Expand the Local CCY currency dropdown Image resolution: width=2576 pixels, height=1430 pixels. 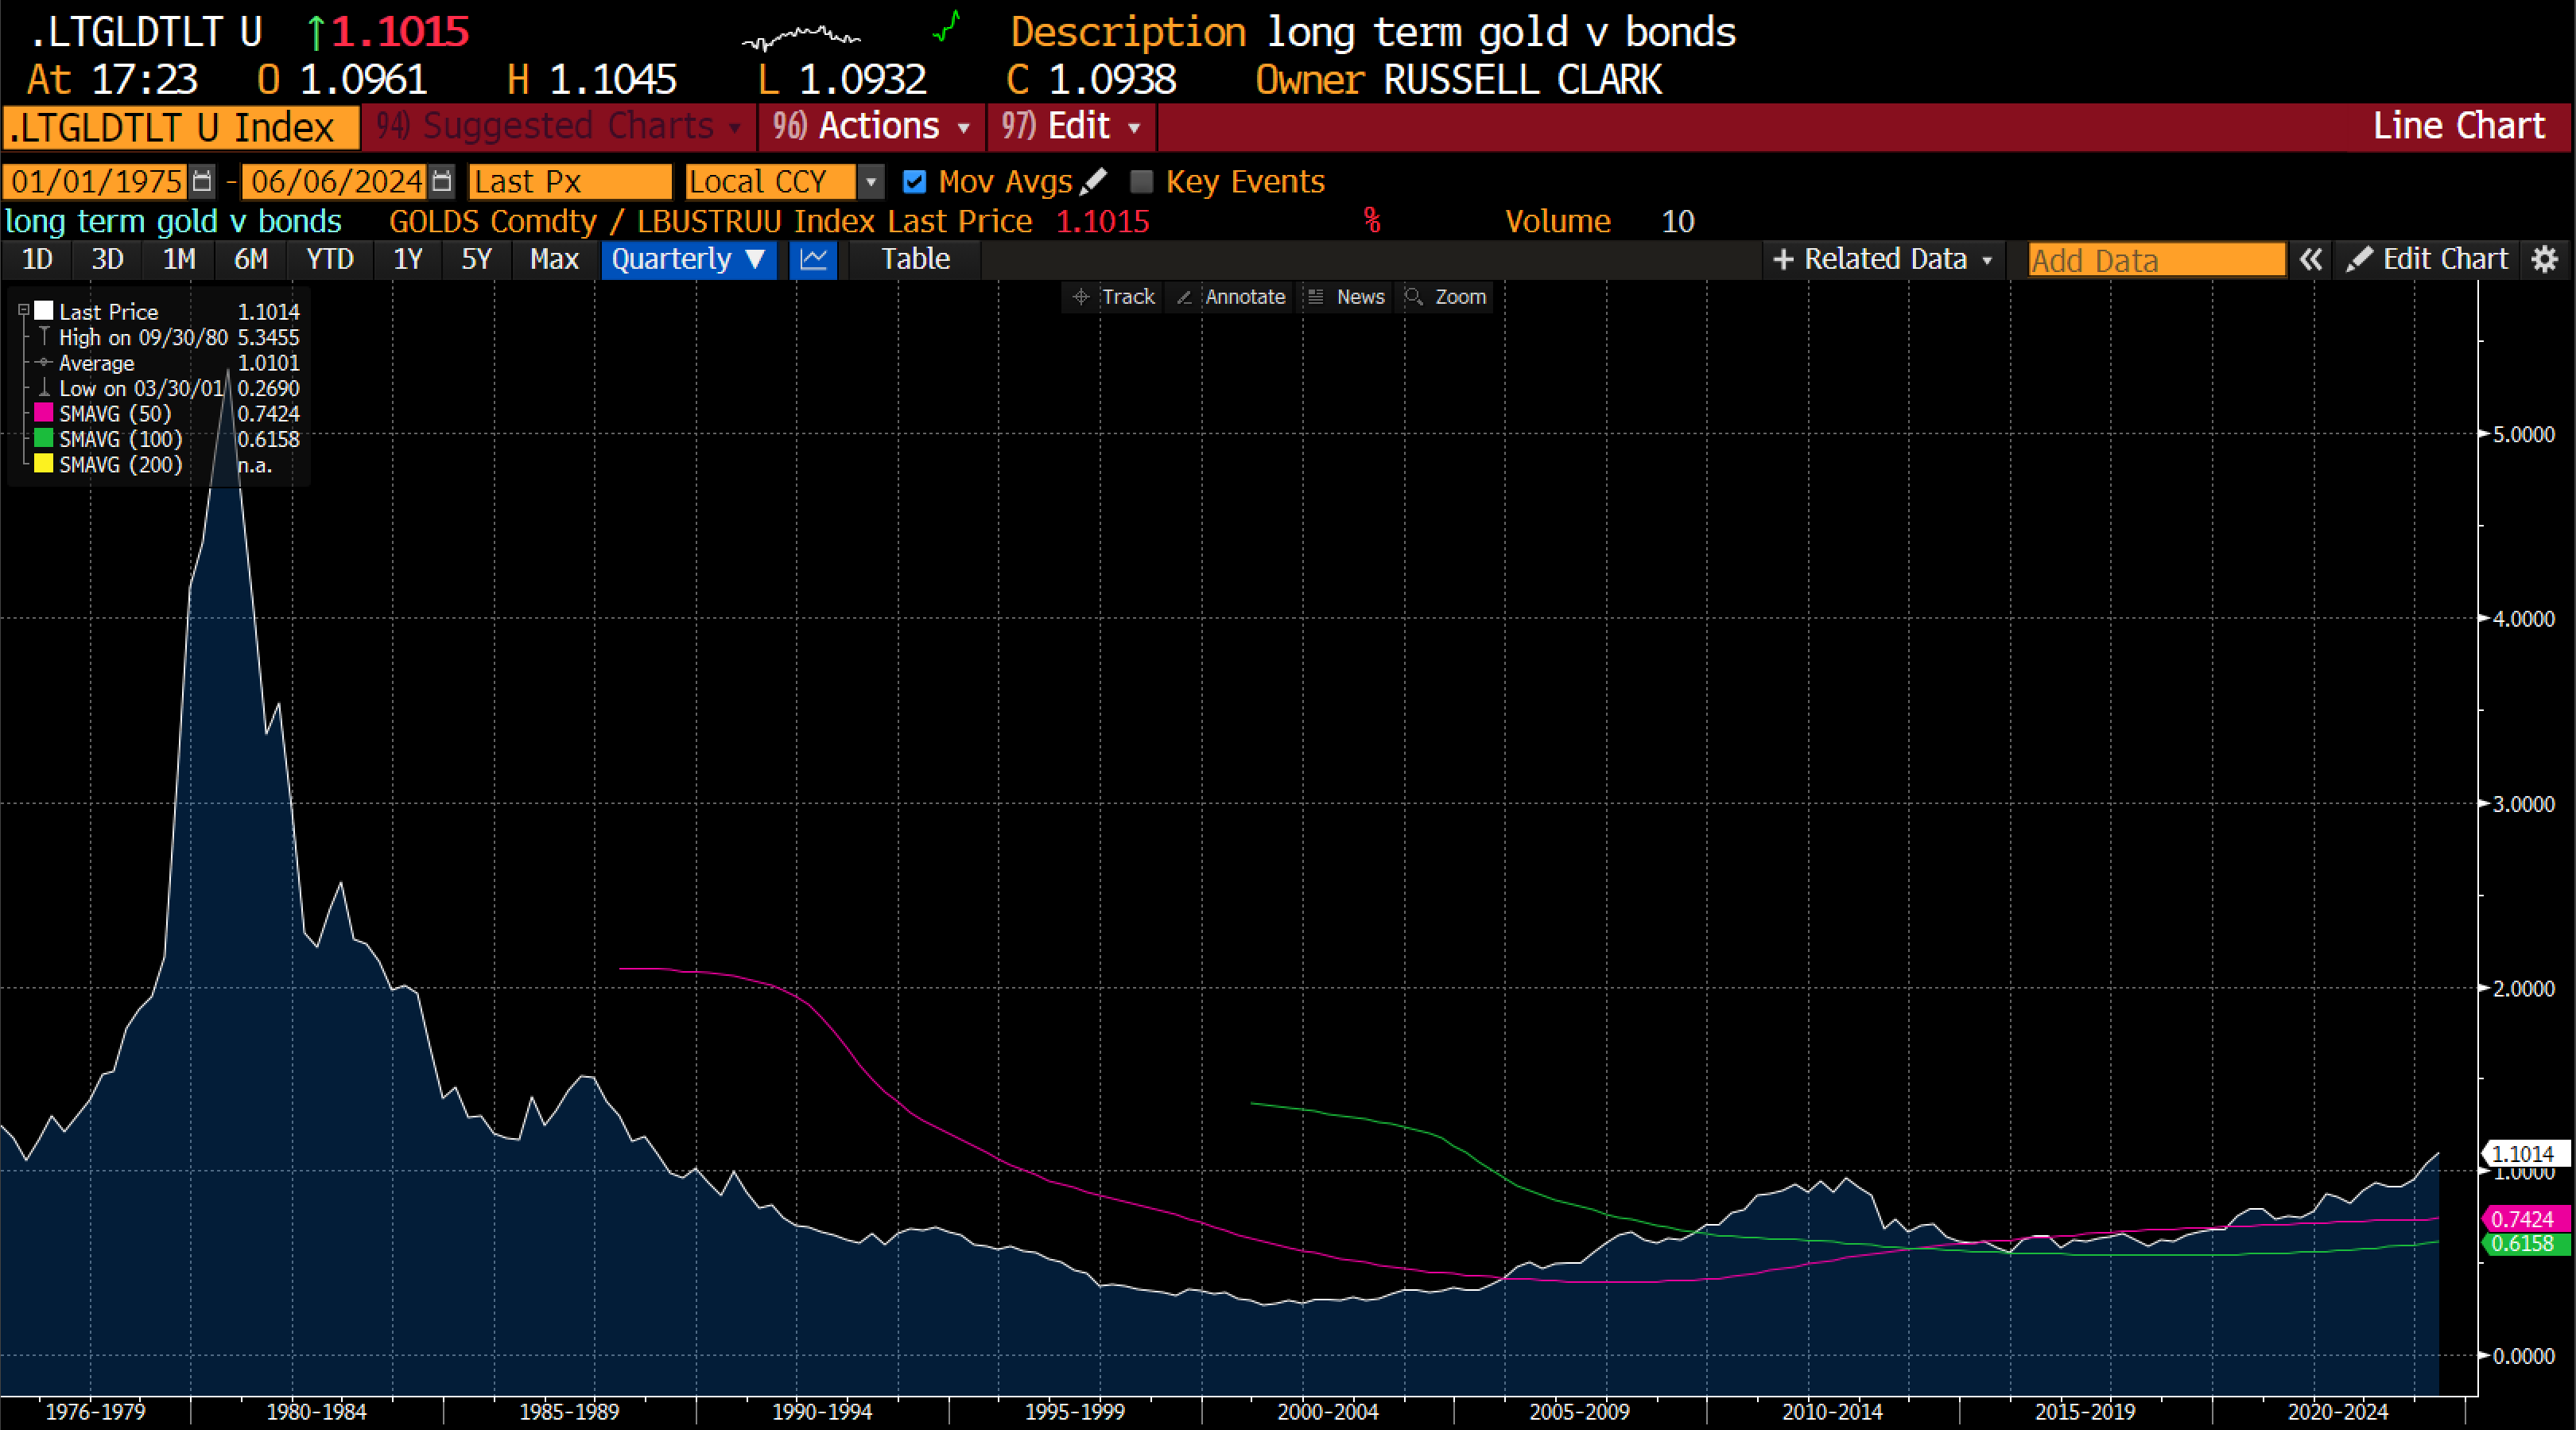coord(870,182)
